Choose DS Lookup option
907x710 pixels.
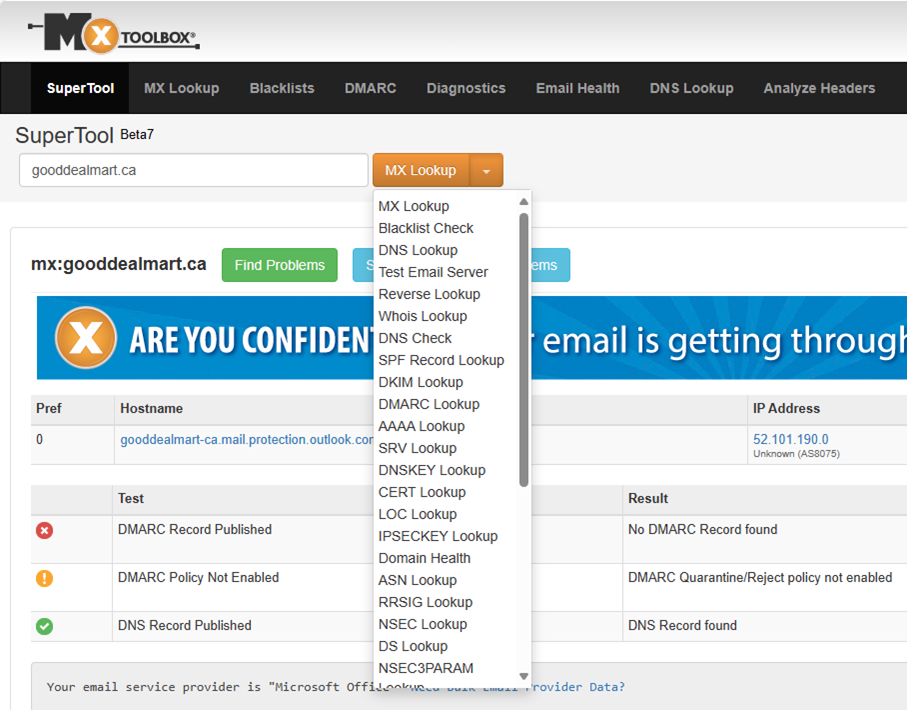tap(412, 646)
